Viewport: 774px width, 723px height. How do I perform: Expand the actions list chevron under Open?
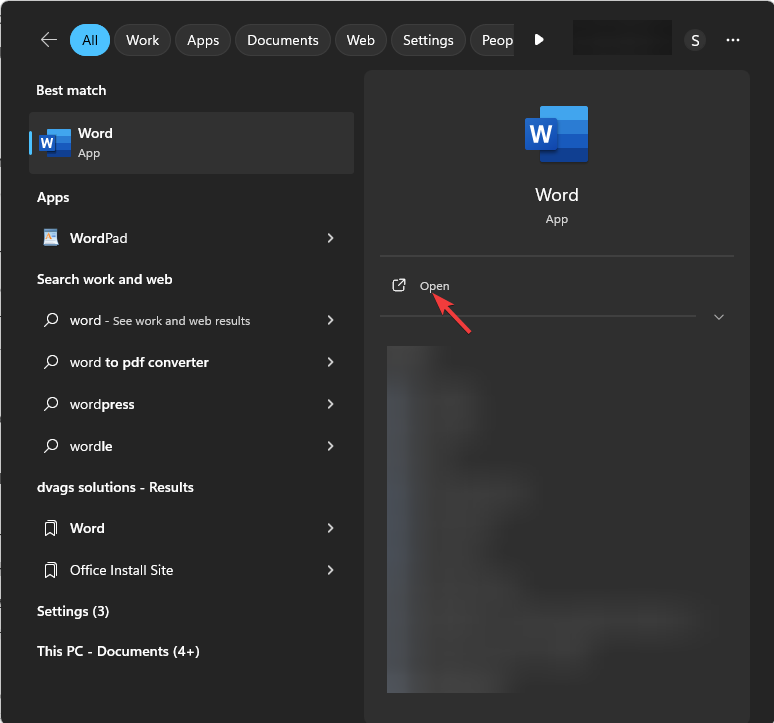718,317
